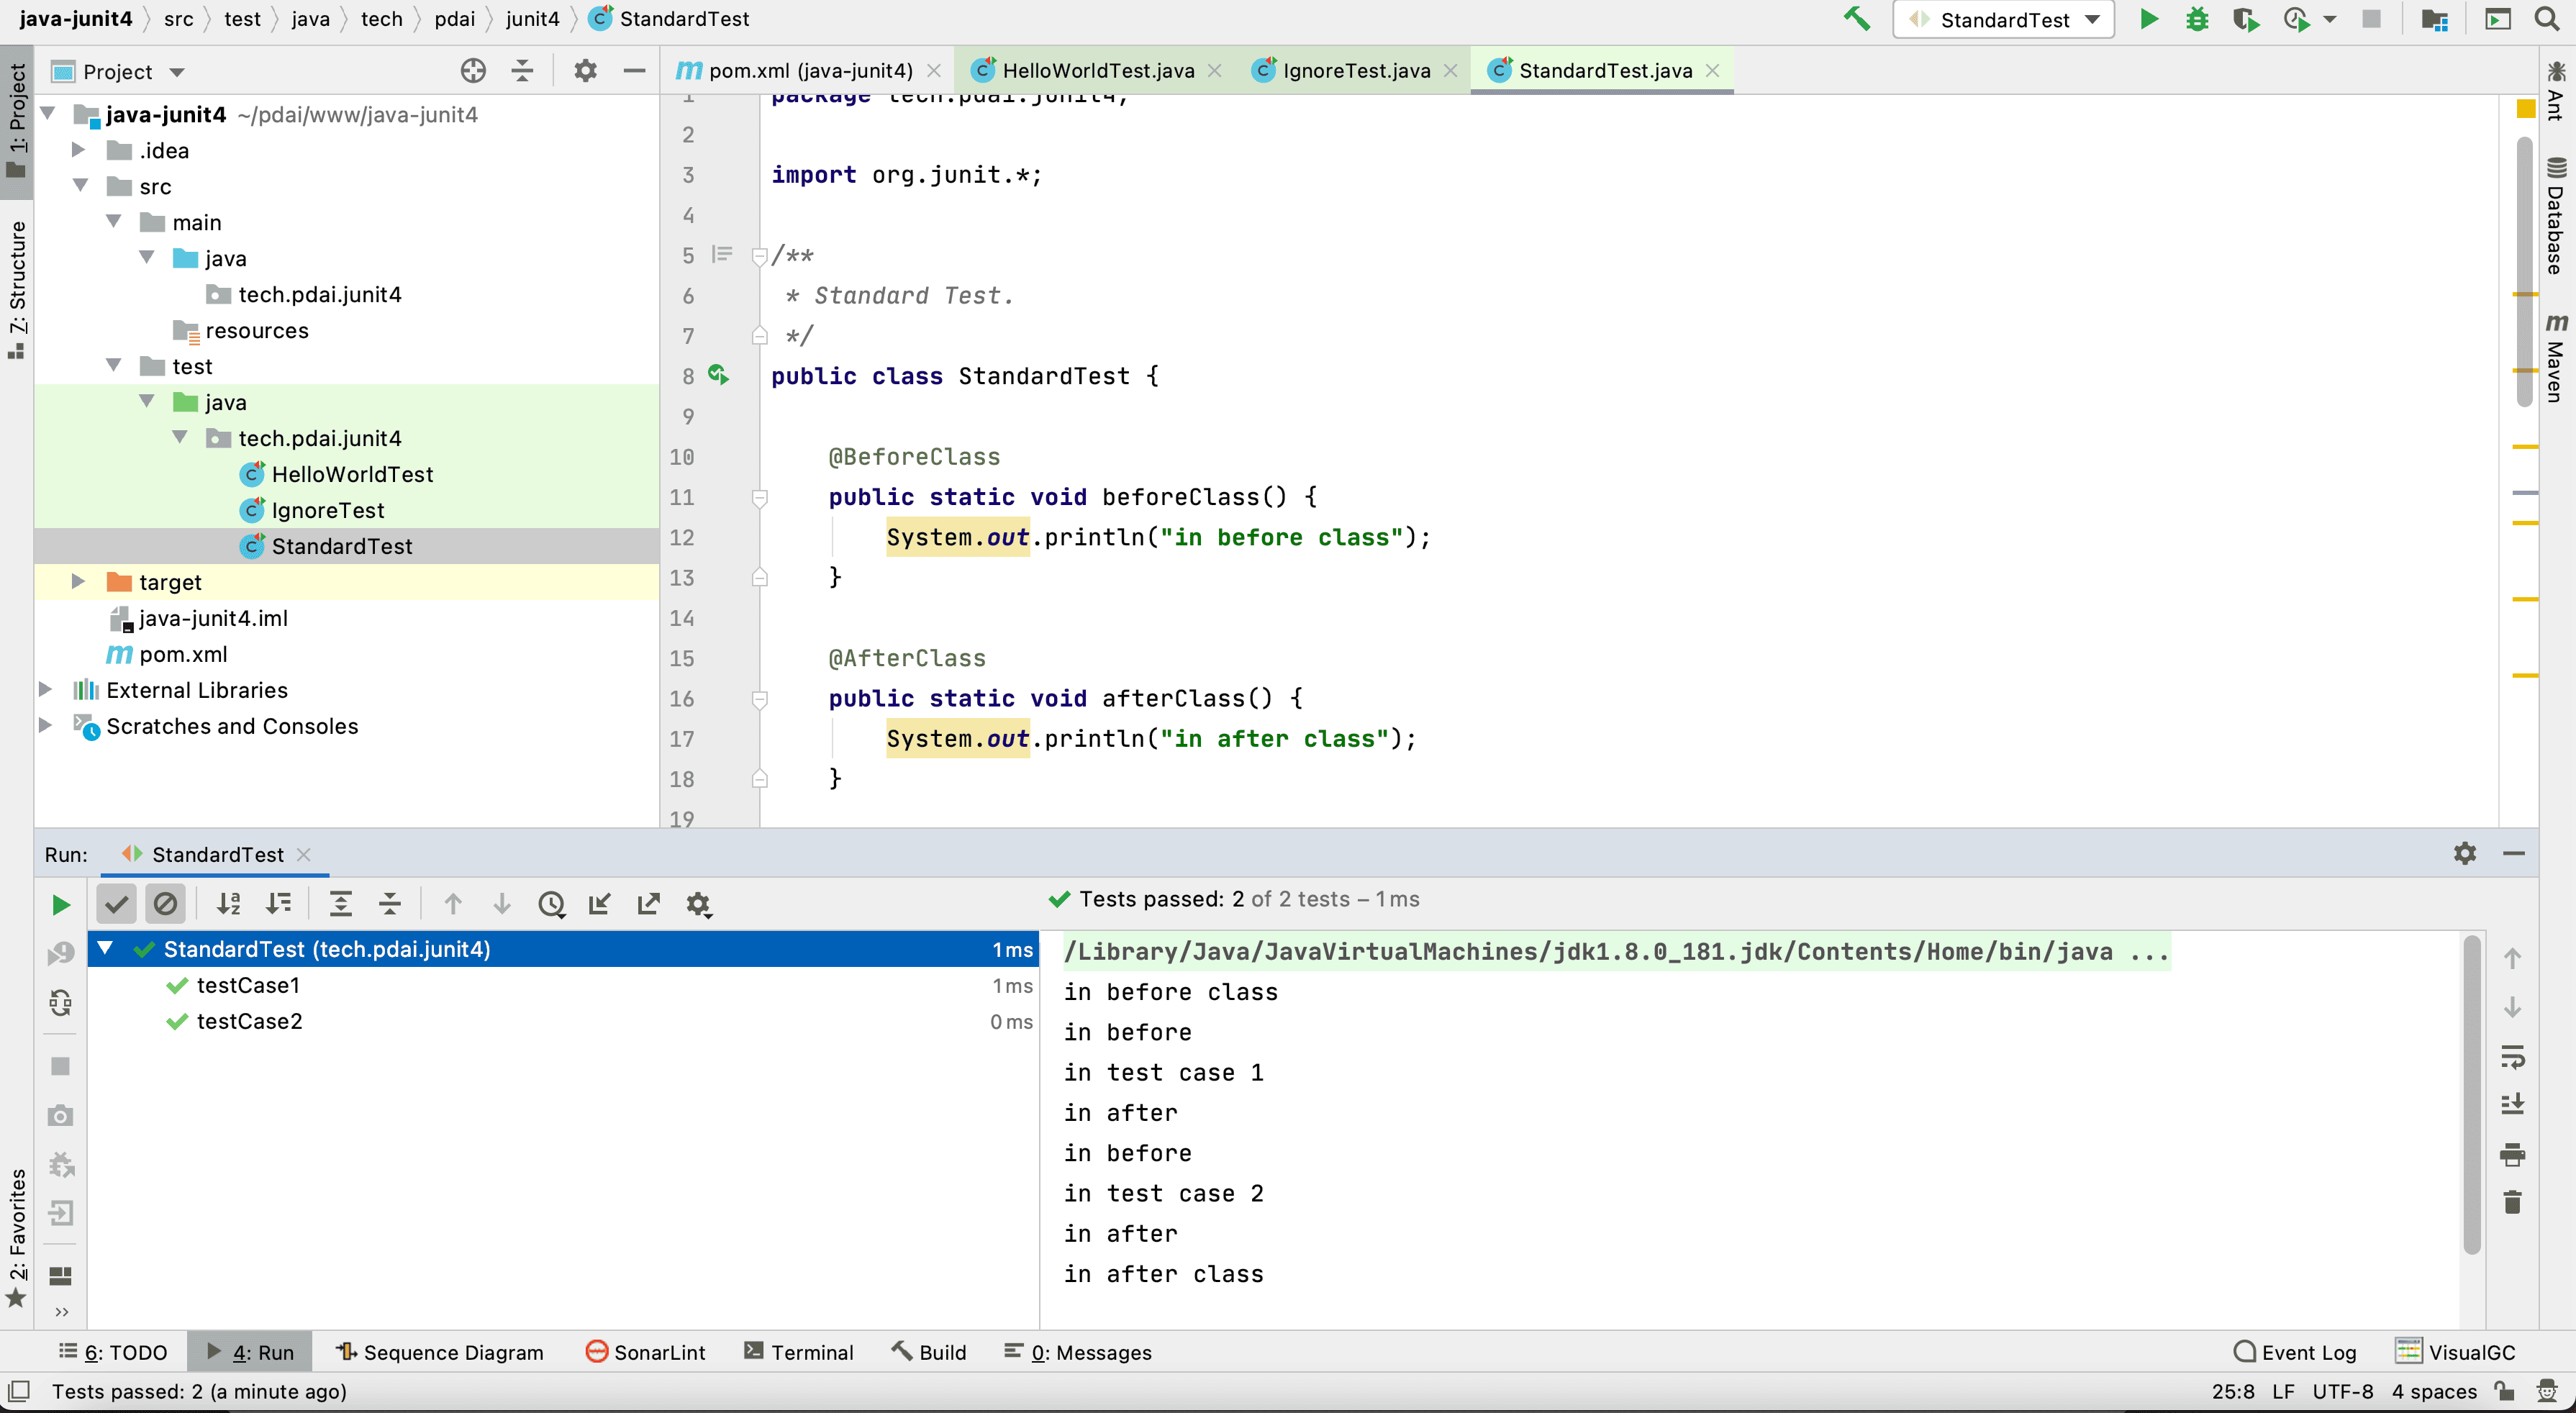Viewport: 2576px width, 1413px height.
Task: Click the Build project hammer icon
Action: tap(1856, 19)
